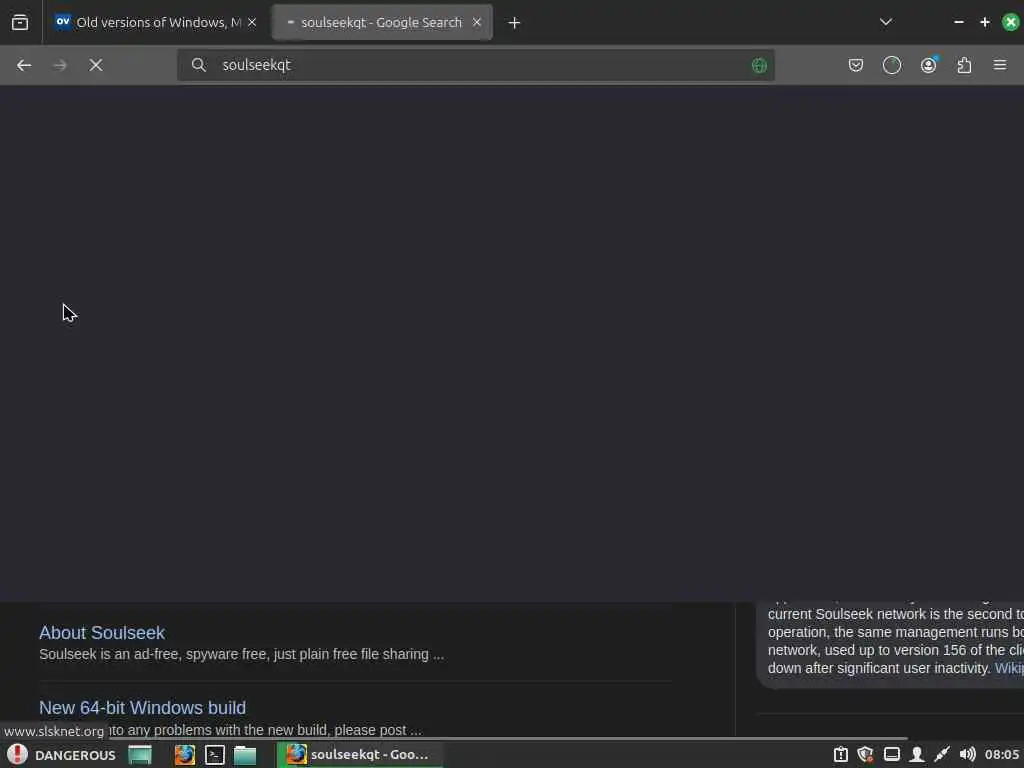Activate the soulseekqt - Goo... taskbar window button
The height and width of the screenshot is (768, 1024).
(x=360, y=755)
